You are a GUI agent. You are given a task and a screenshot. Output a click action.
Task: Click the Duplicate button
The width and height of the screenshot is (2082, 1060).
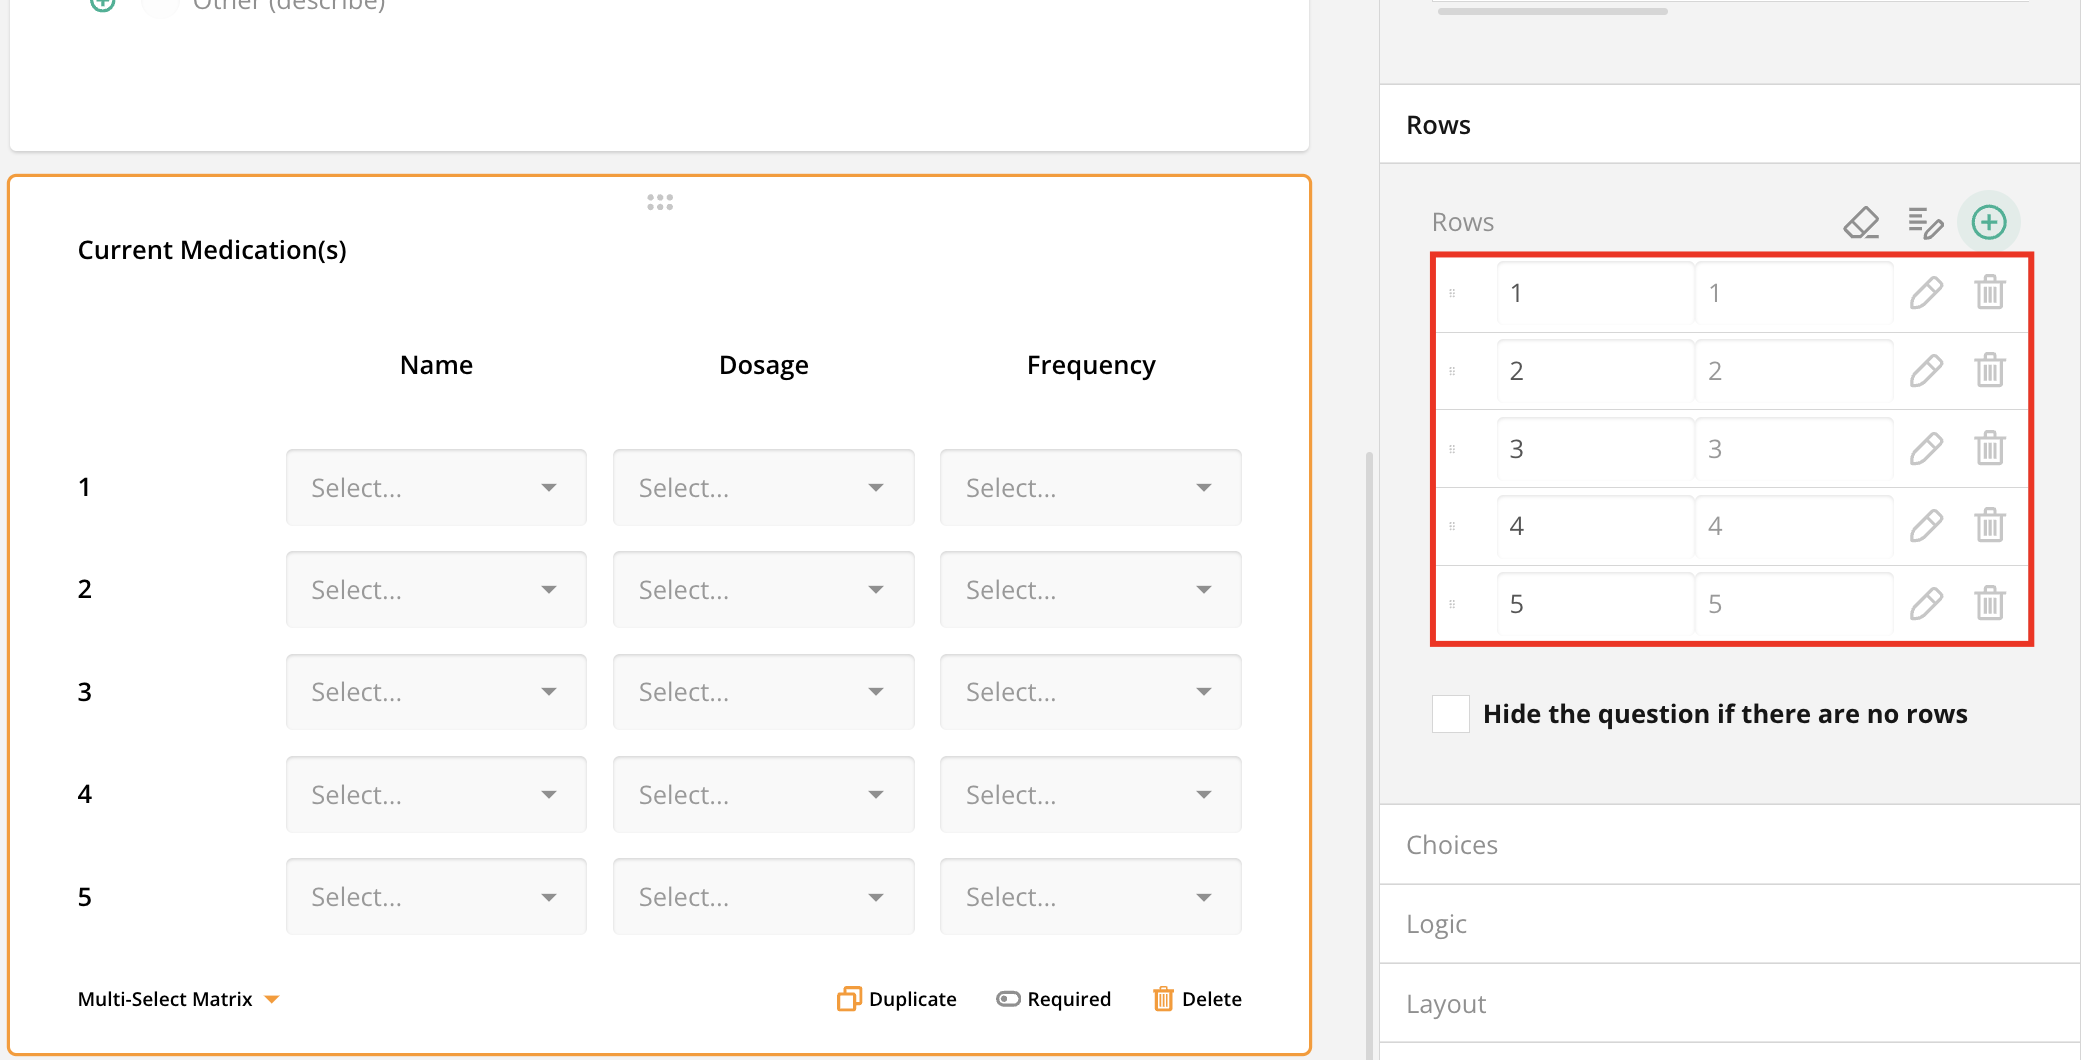coord(895,998)
